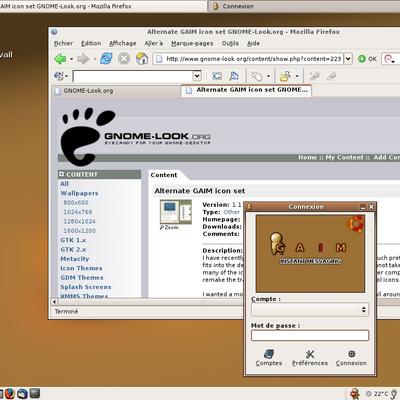Expand the second toolbar text field dropdown
Image resolution: width=400 pixels, height=400 pixels.
[x=197, y=76]
